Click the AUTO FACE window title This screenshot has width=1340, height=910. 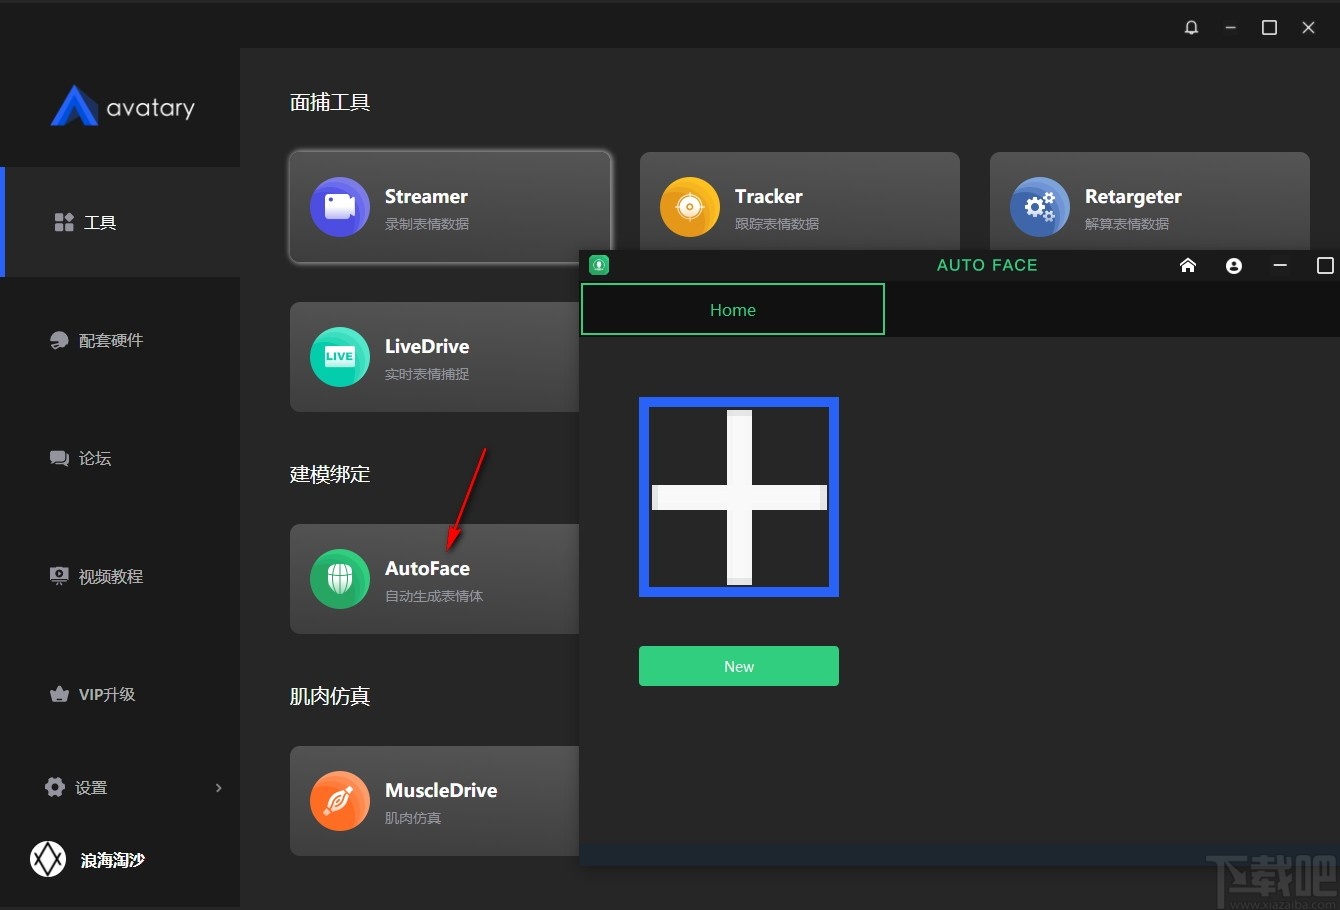(987, 265)
